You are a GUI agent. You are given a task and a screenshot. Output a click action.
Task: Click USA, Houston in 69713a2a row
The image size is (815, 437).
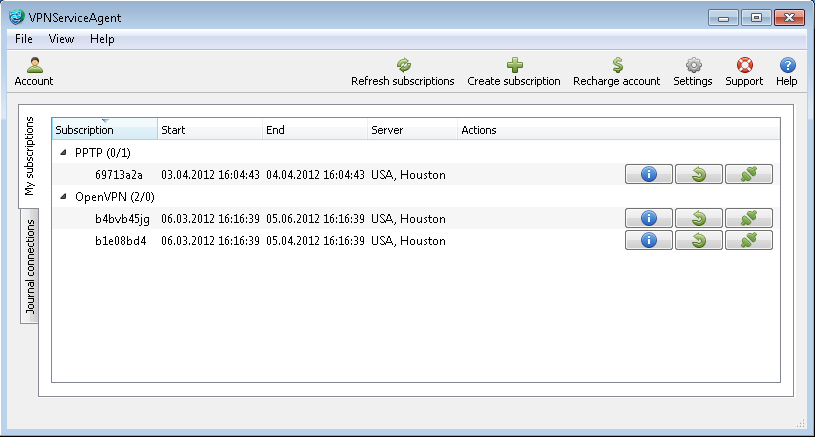point(408,175)
